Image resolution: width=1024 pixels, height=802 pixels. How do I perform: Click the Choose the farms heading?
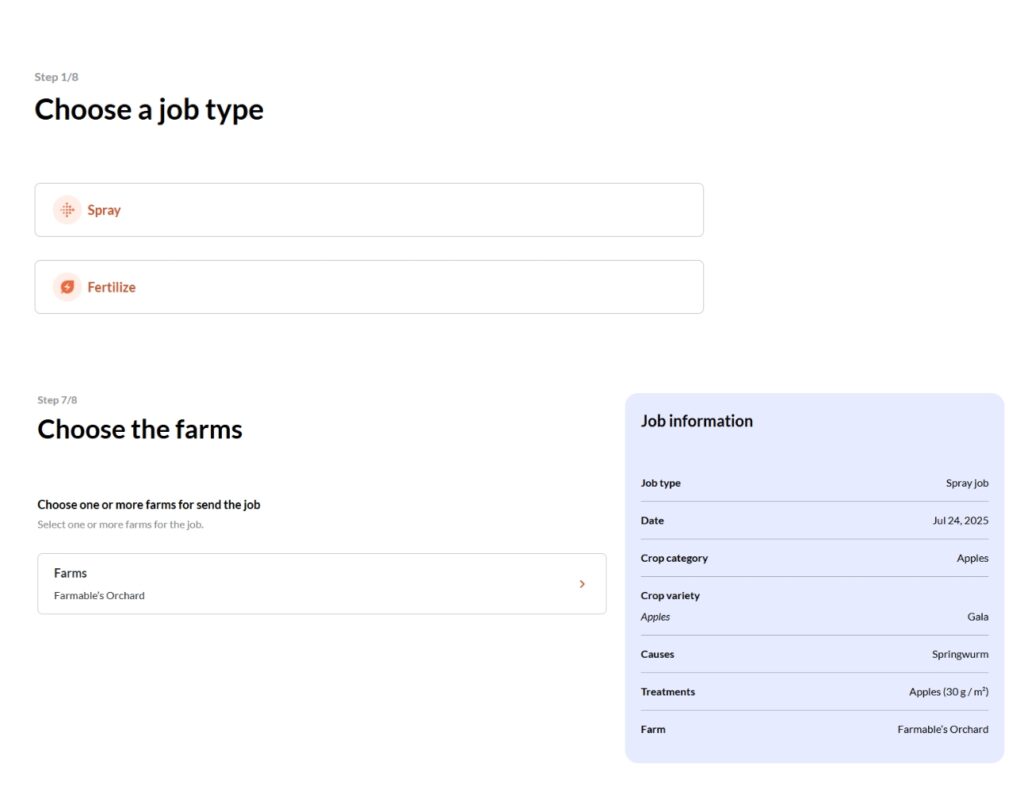[140, 430]
